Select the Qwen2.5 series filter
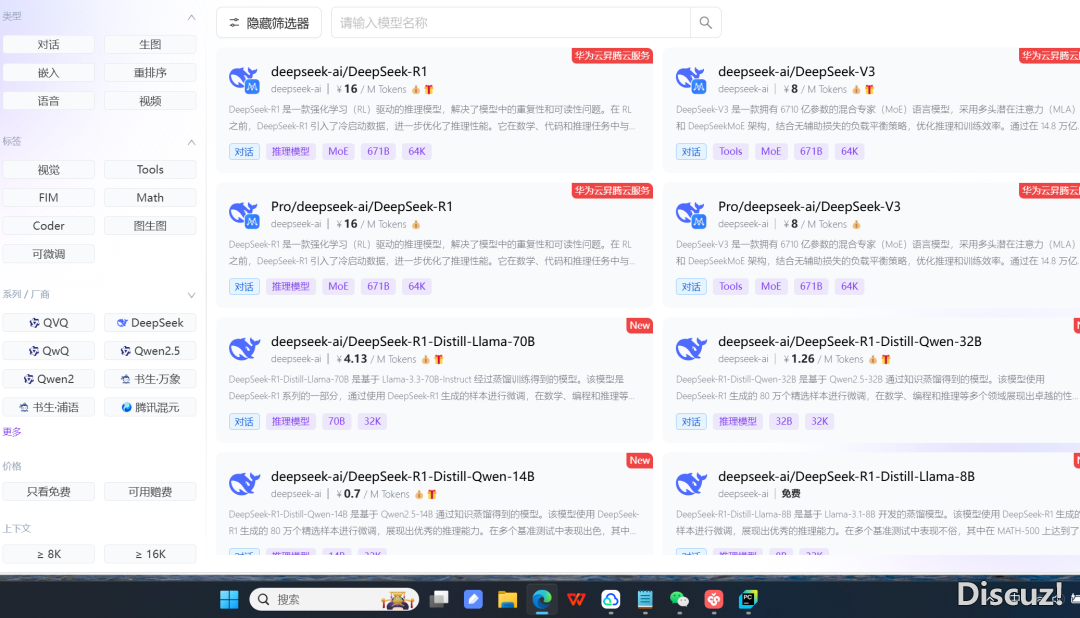The width and height of the screenshot is (1080, 618). coord(150,351)
